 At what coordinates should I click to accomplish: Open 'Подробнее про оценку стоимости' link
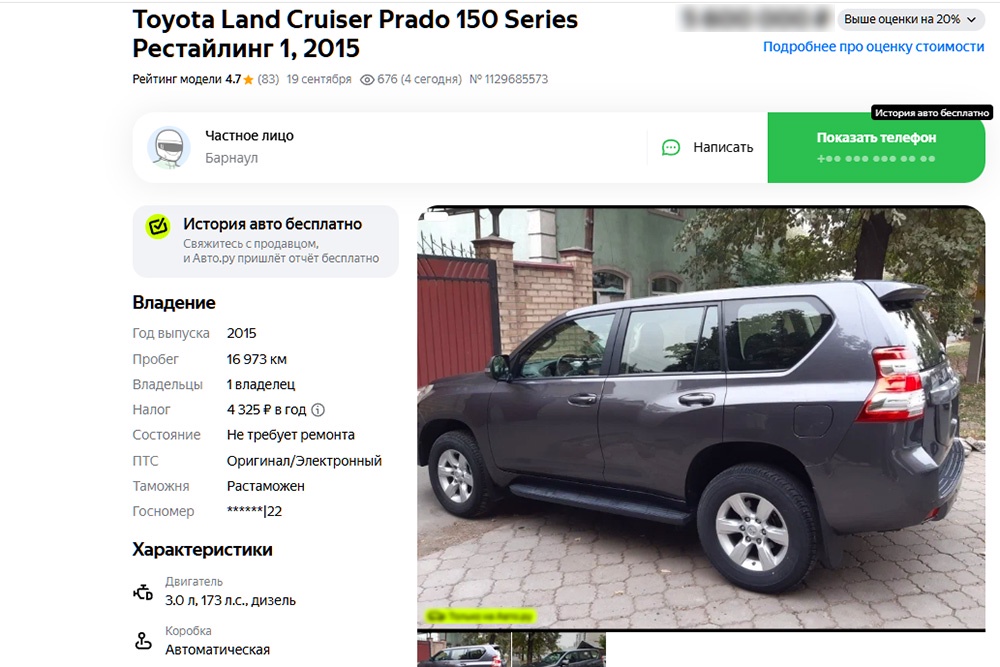[873, 47]
